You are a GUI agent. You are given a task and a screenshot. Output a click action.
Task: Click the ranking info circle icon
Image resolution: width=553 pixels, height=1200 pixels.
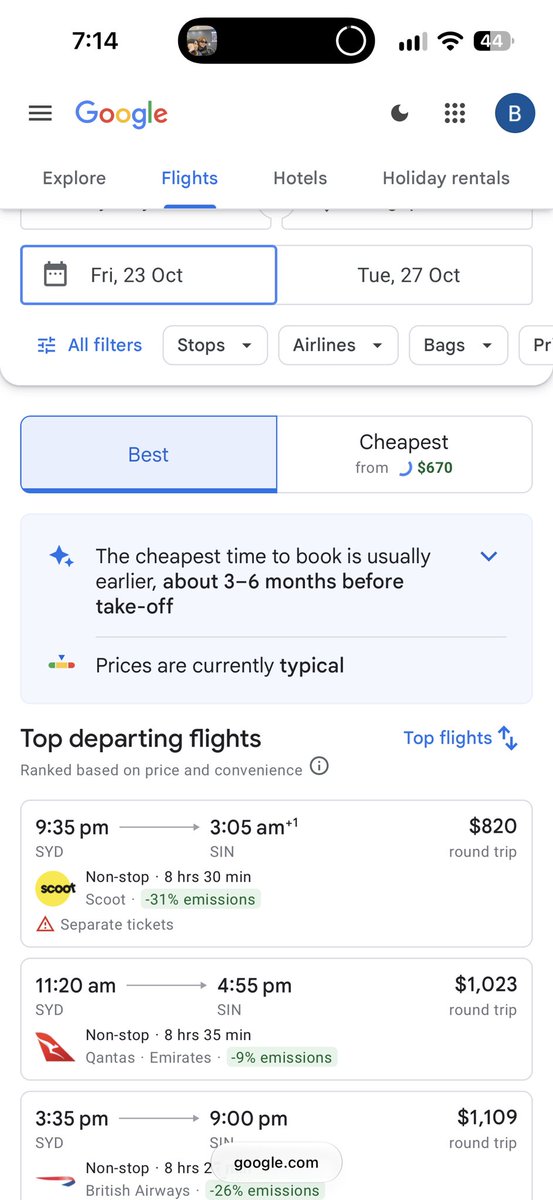point(319,767)
